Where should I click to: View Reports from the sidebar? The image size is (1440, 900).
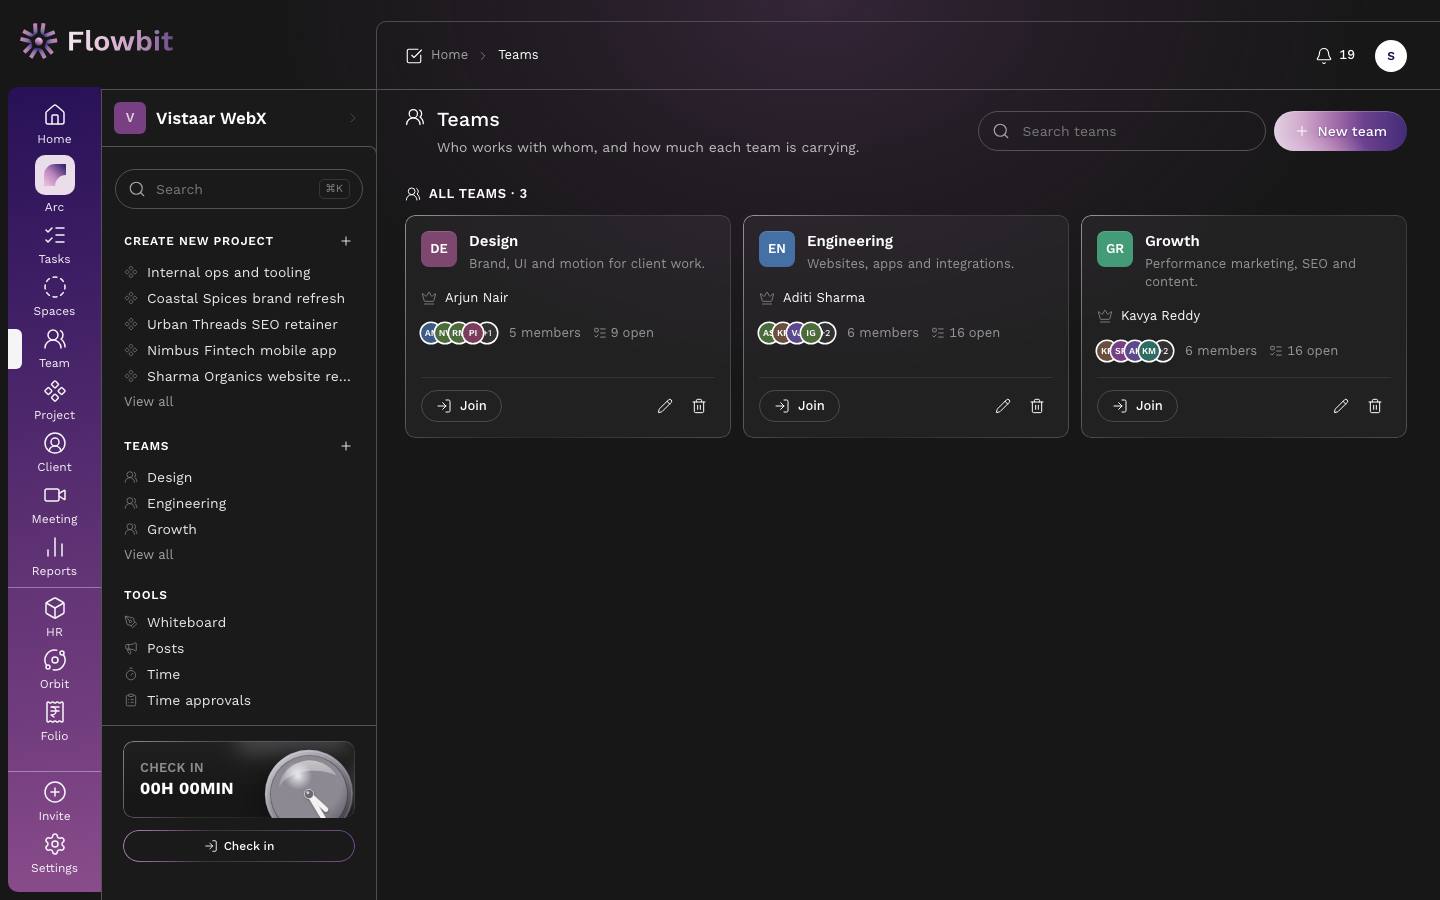54,557
